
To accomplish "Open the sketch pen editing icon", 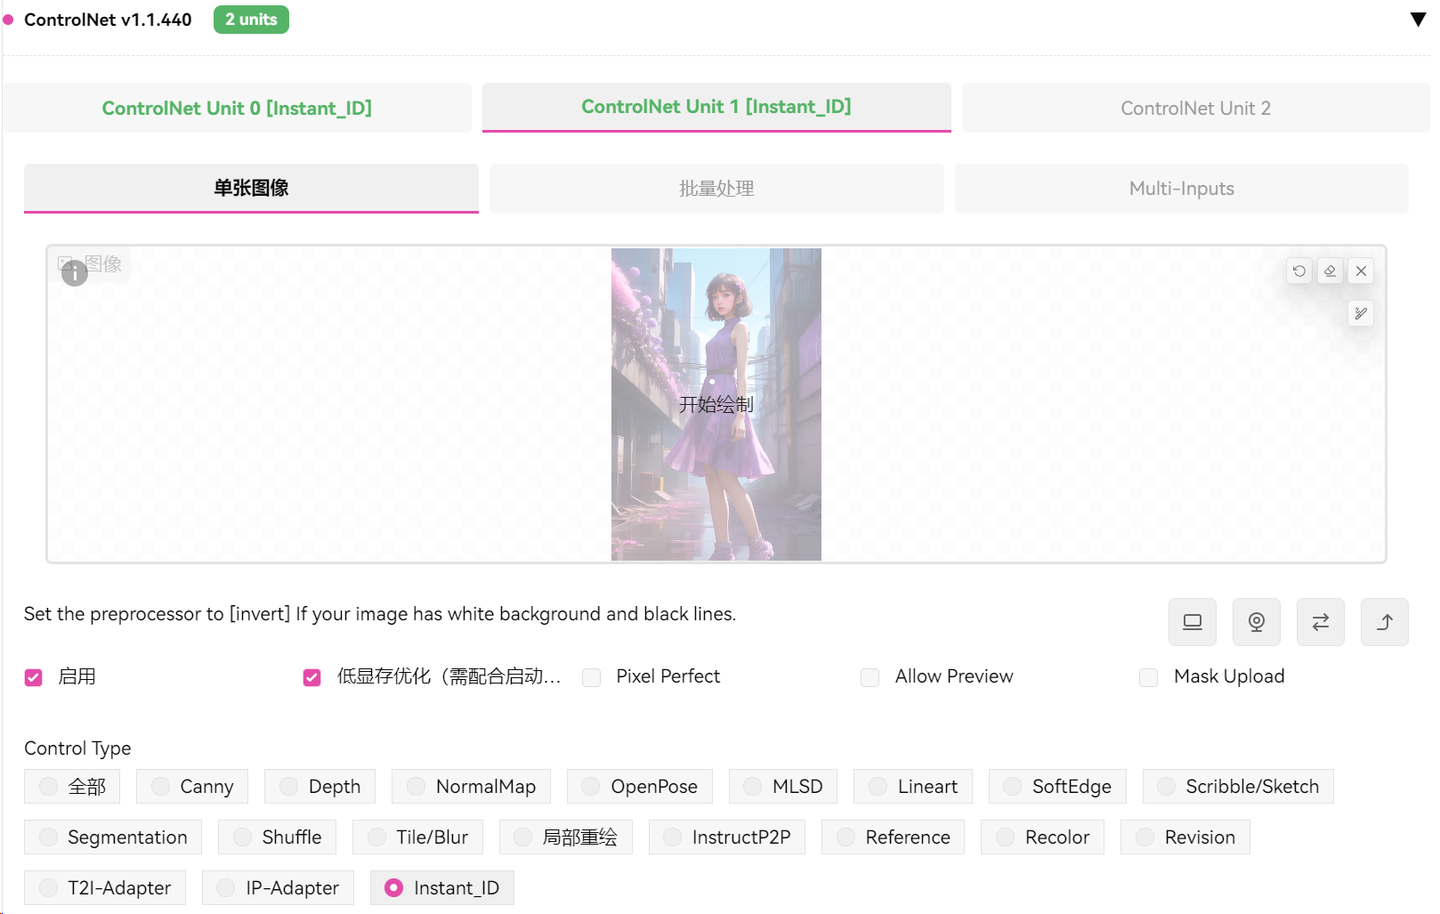I will [1360, 313].
